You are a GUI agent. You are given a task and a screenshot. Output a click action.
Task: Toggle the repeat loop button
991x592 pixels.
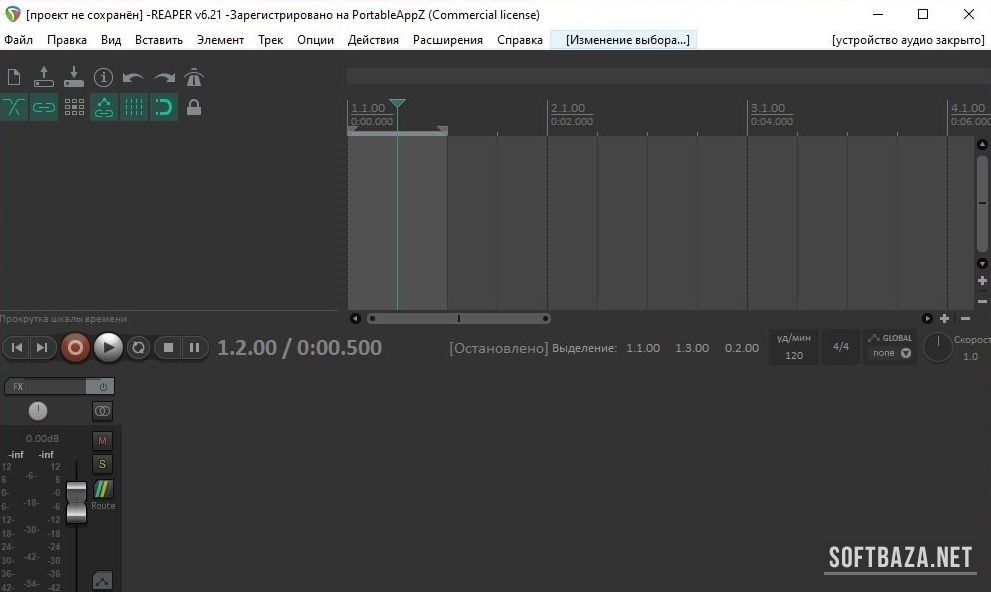[139, 348]
